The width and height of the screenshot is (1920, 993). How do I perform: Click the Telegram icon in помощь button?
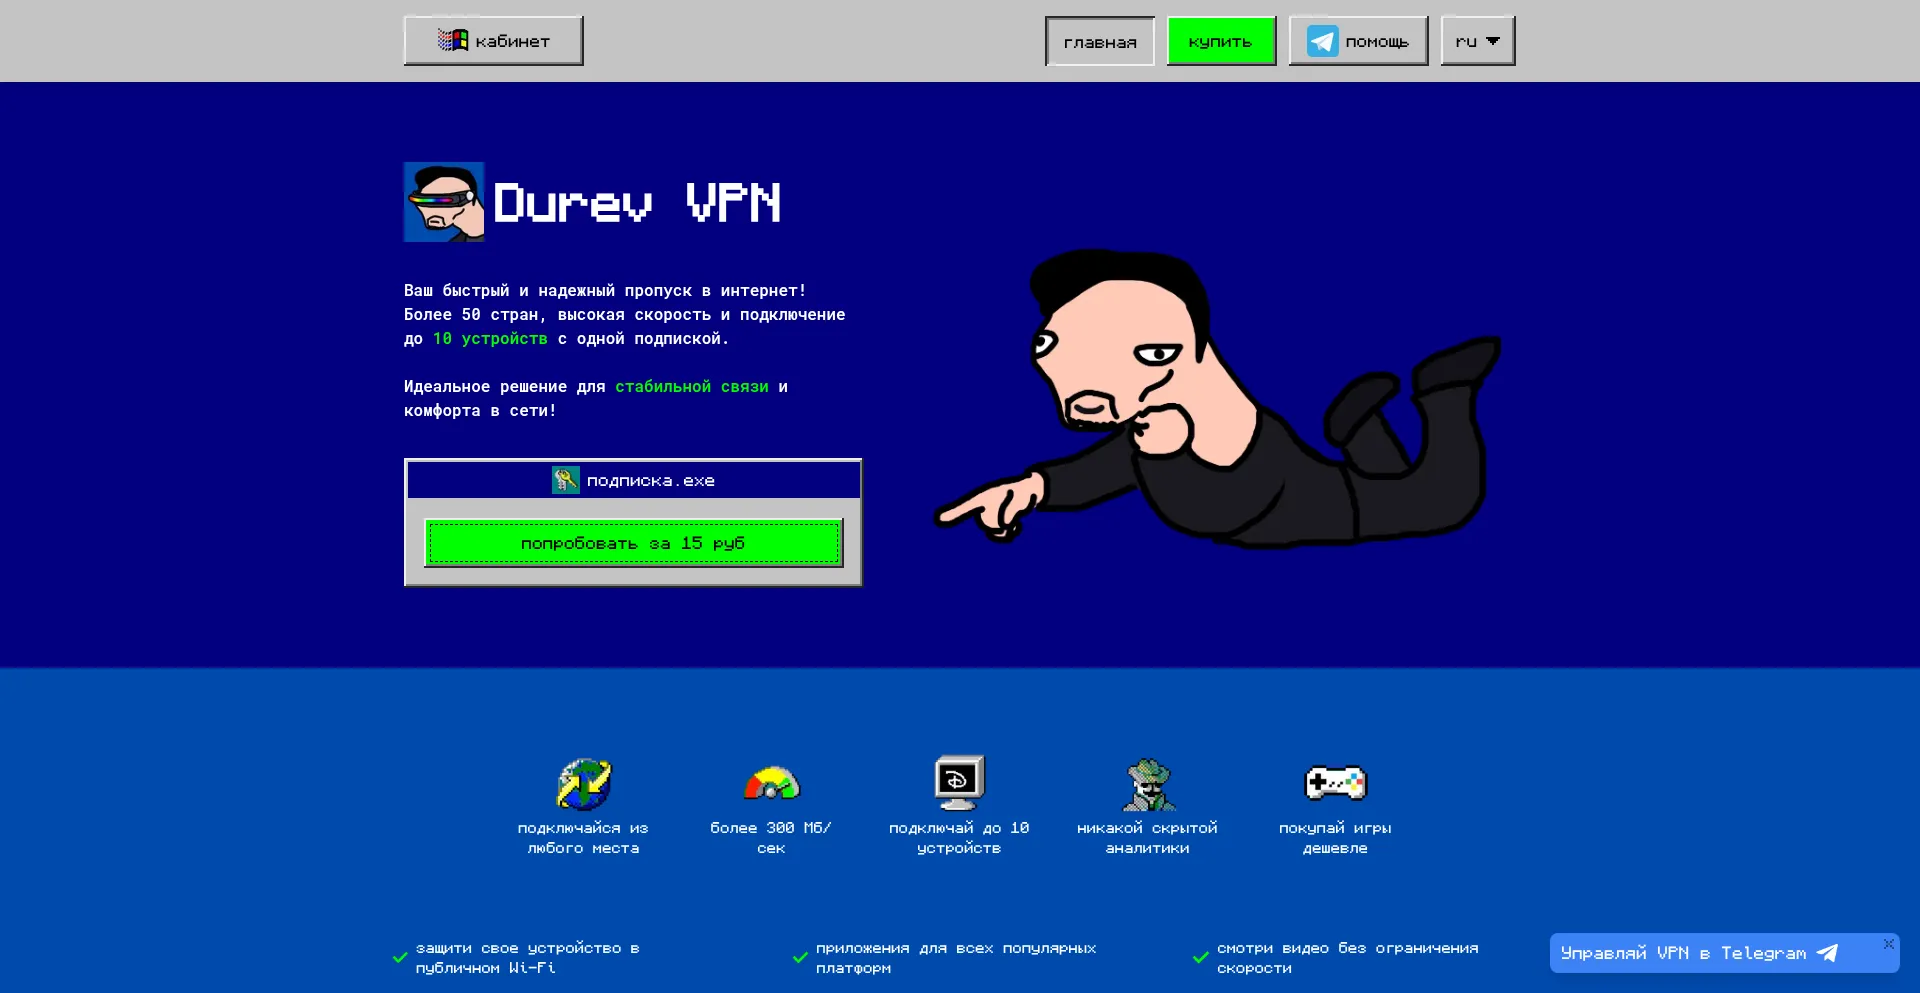coord(1322,41)
